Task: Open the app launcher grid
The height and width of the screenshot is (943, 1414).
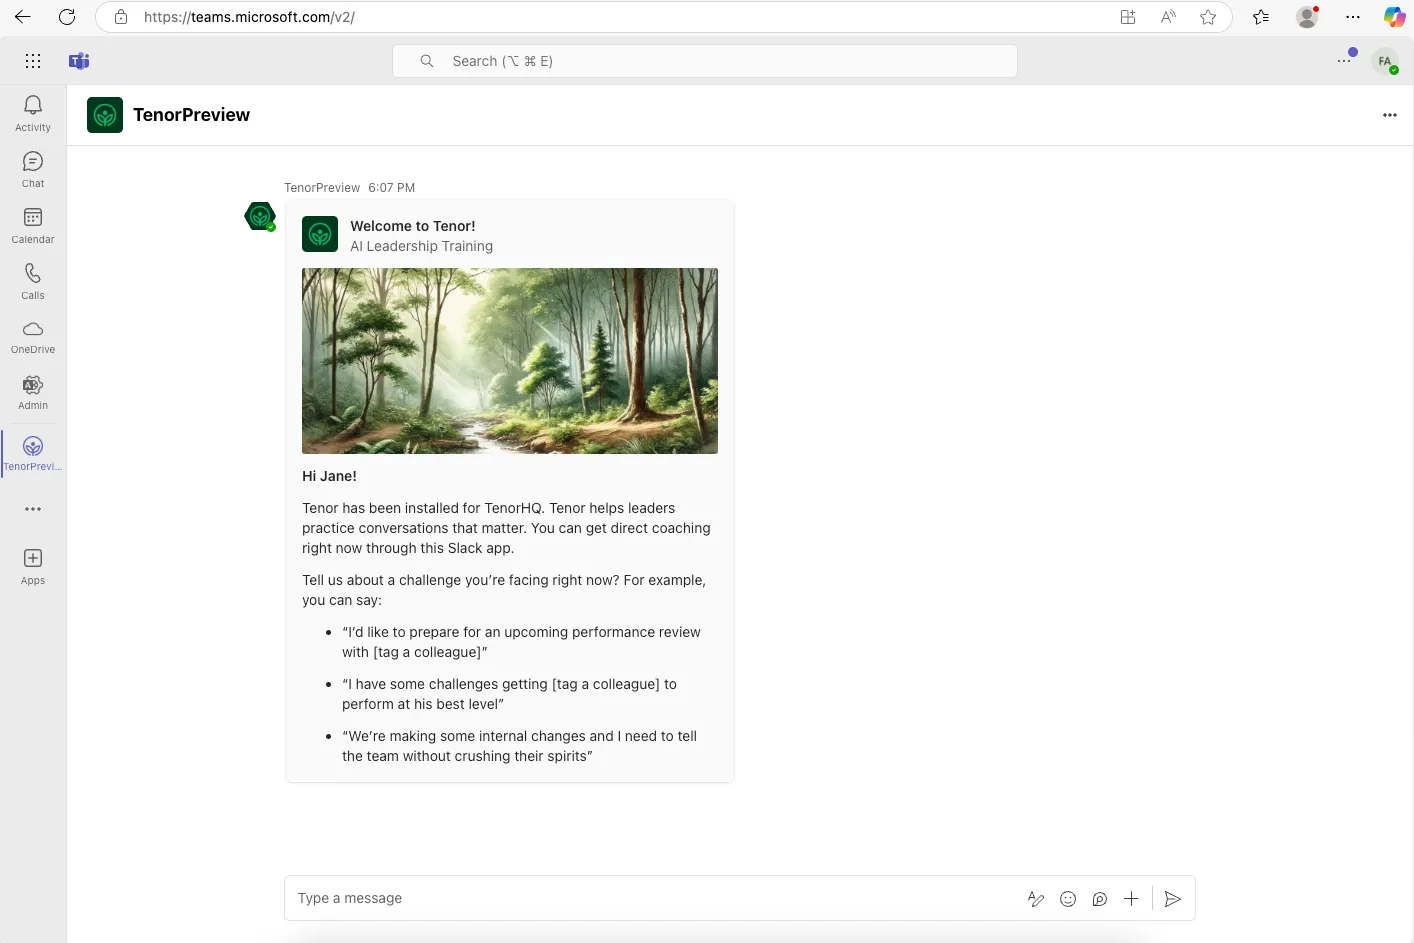Action: pyautogui.click(x=33, y=61)
